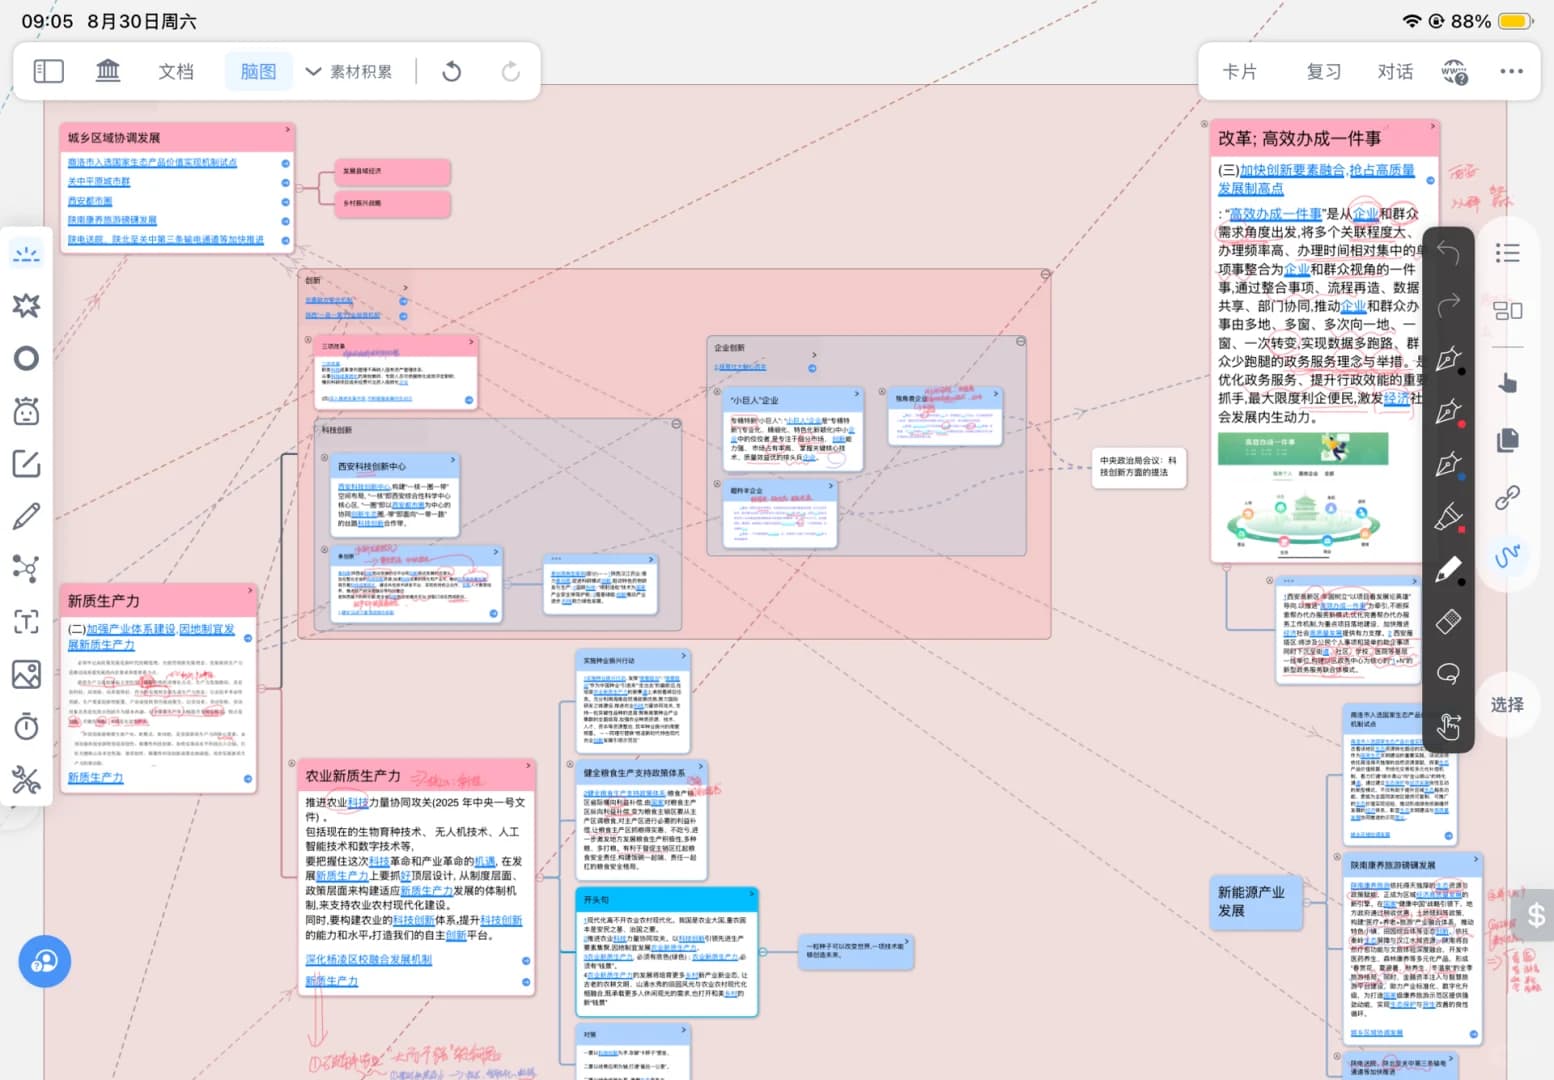Open the www research browser icon

(x=1454, y=71)
